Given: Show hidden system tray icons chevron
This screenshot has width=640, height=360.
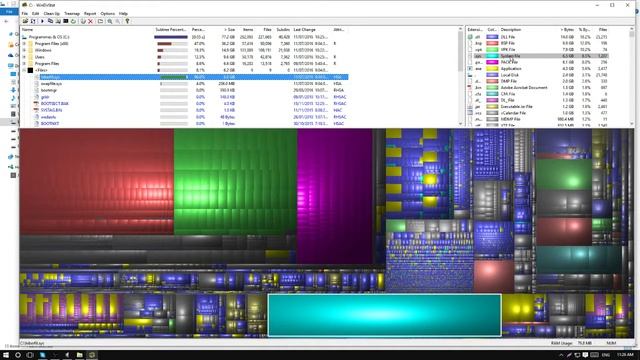Looking at the screenshot, I should tap(561, 355).
